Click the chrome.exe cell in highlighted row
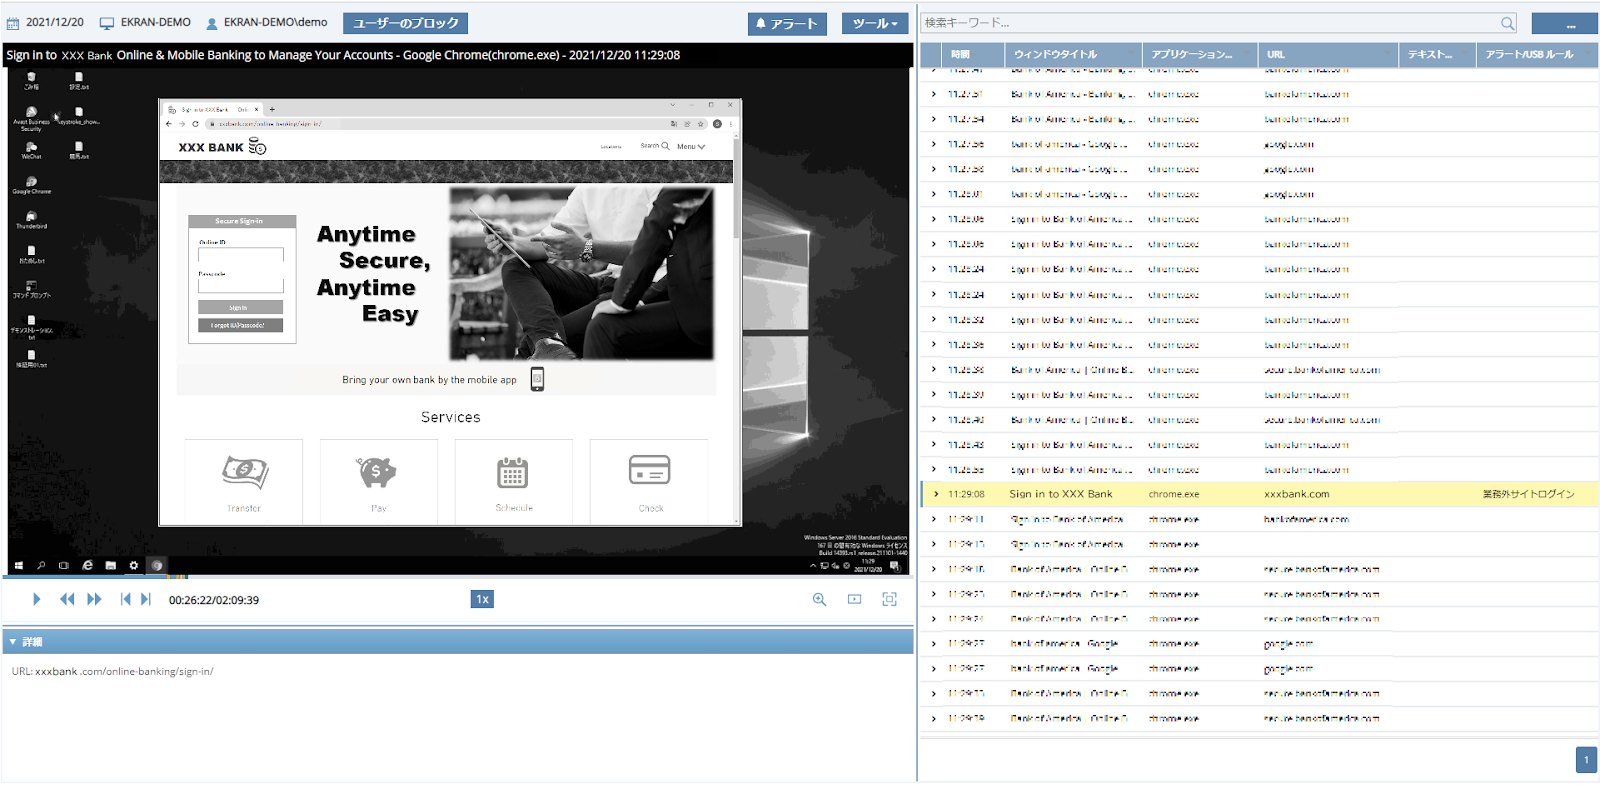The height and width of the screenshot is (789, 1600). tap(1174, 494)
